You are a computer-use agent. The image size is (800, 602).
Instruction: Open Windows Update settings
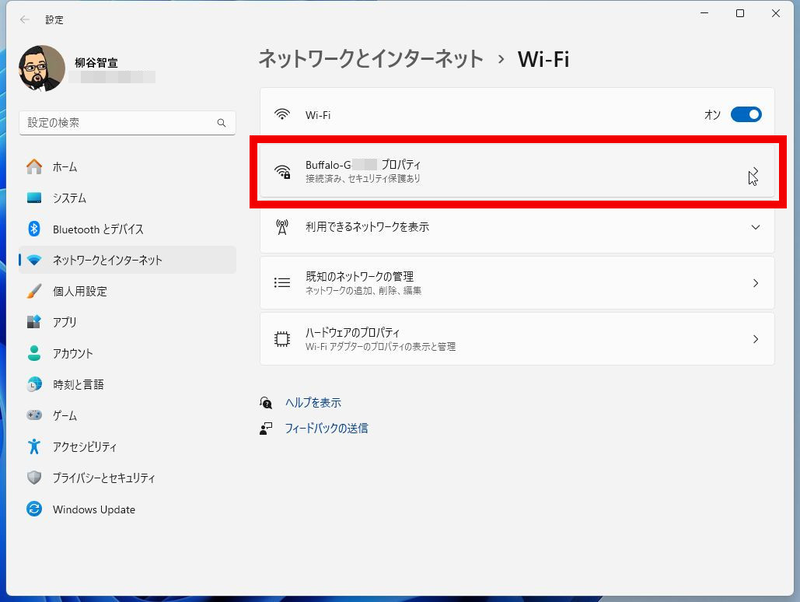[127, 509]
